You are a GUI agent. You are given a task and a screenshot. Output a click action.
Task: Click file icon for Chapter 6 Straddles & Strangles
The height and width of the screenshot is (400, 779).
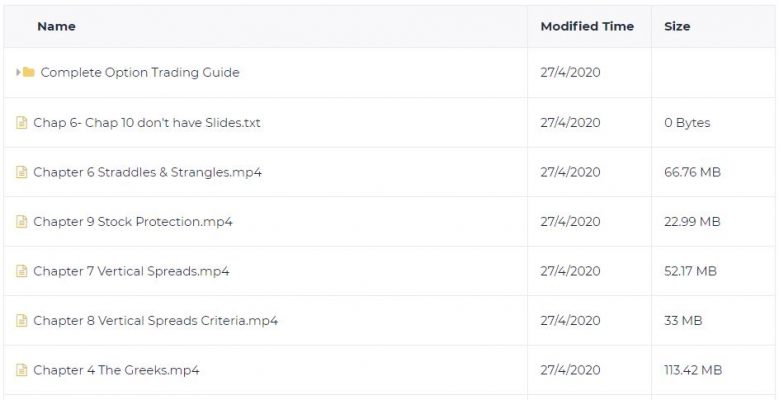[x=21, y=172]
